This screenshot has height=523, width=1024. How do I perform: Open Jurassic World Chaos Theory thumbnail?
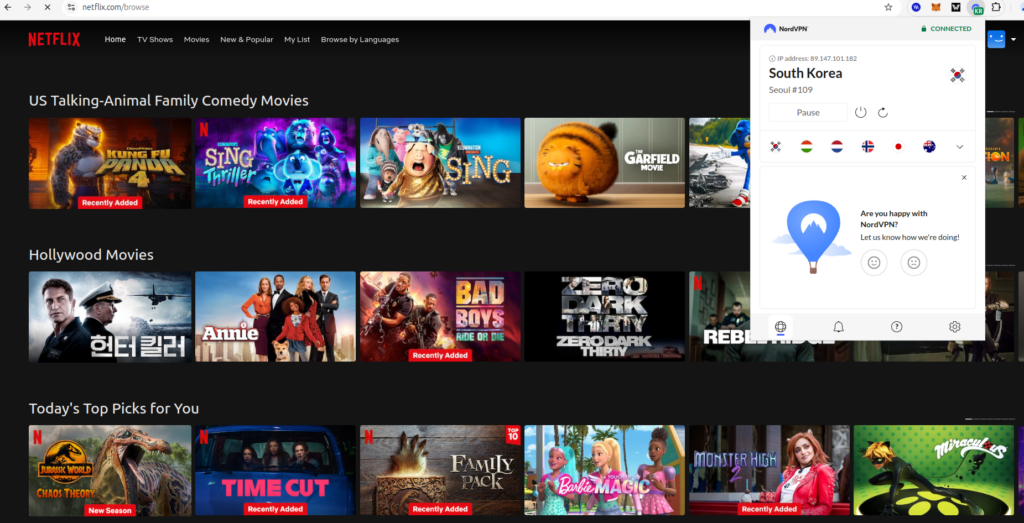click(x=110, y=471)
